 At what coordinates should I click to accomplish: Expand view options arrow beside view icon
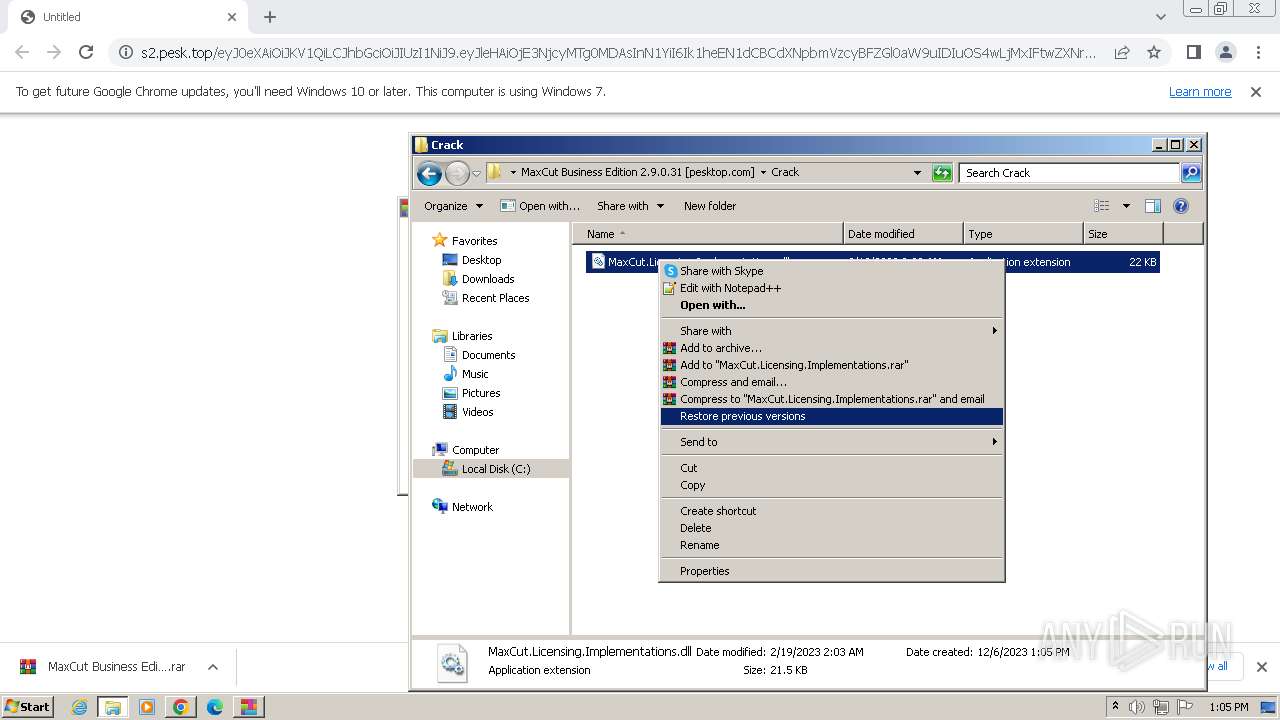[1126, 206]
